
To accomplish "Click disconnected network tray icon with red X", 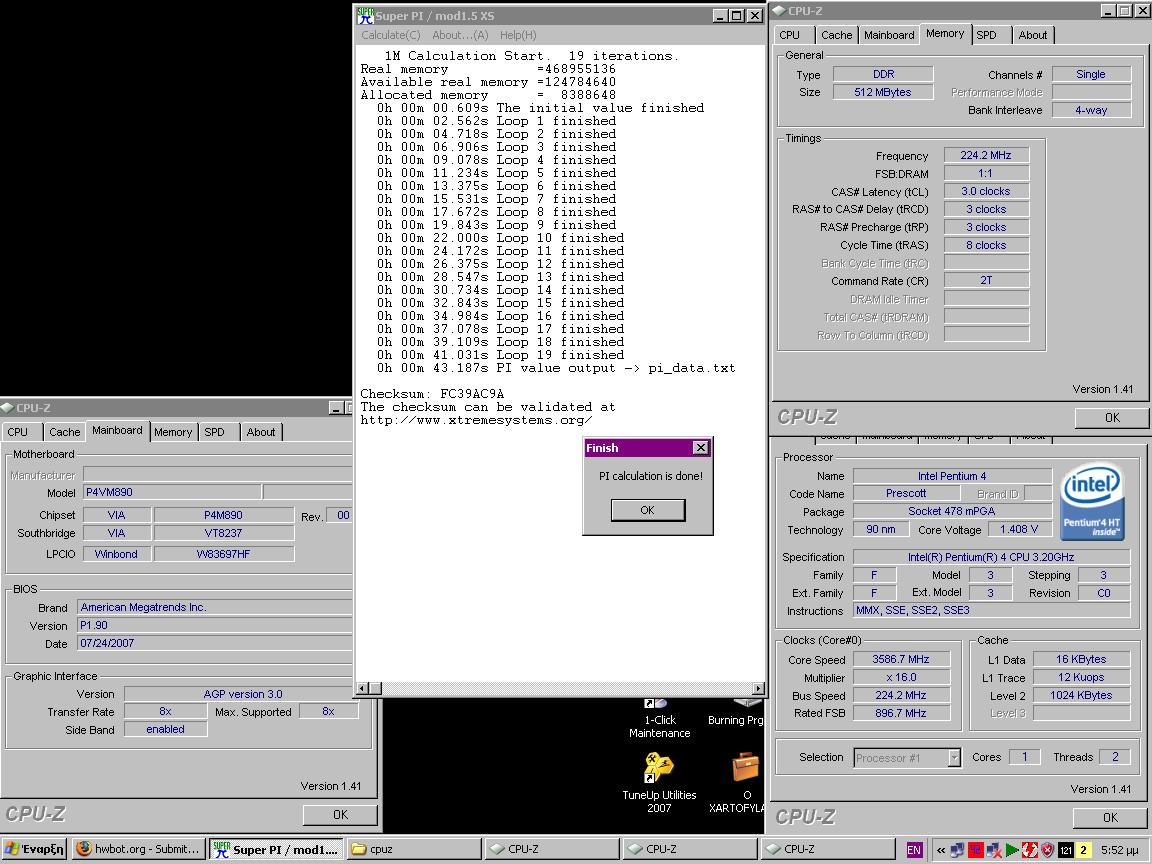I will (x=994, y=850).
